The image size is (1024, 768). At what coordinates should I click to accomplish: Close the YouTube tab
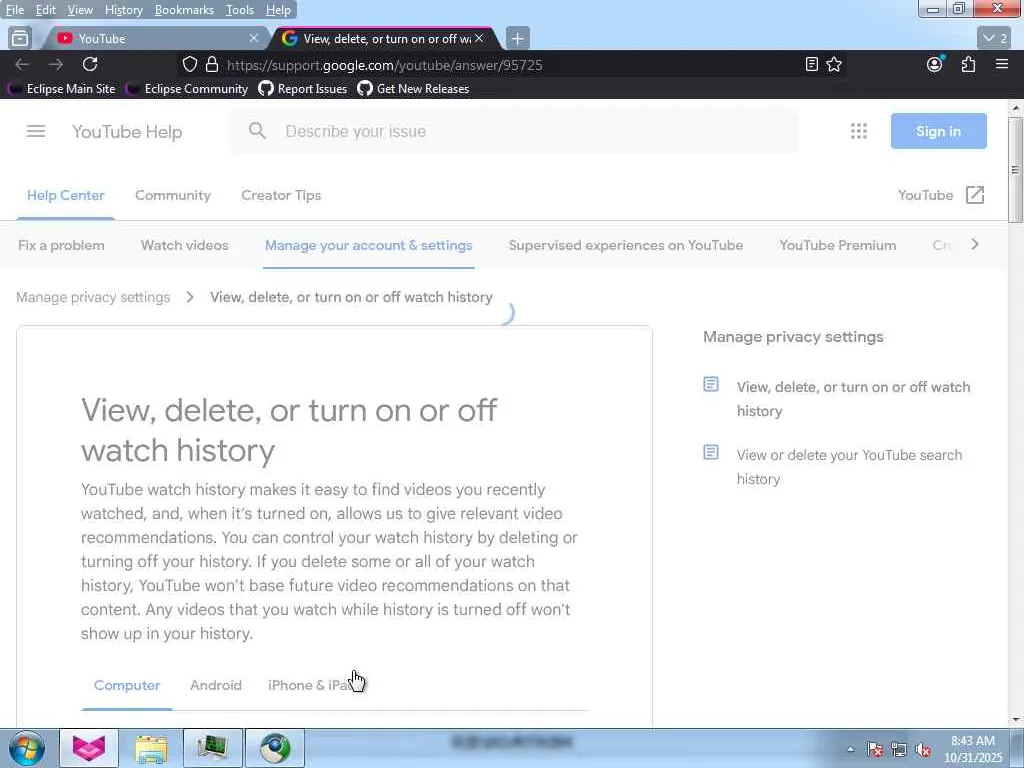(254, 39)
